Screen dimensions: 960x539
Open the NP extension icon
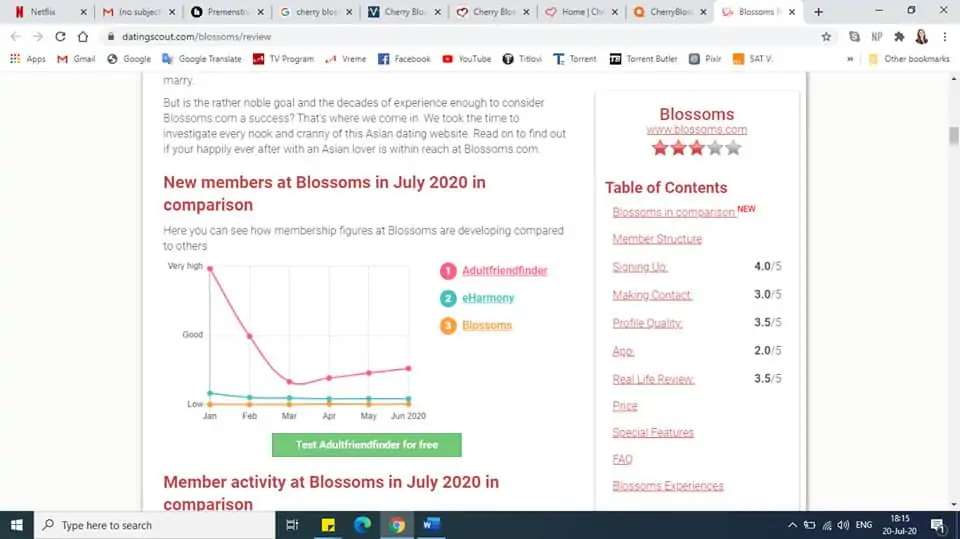coord(877,37)
